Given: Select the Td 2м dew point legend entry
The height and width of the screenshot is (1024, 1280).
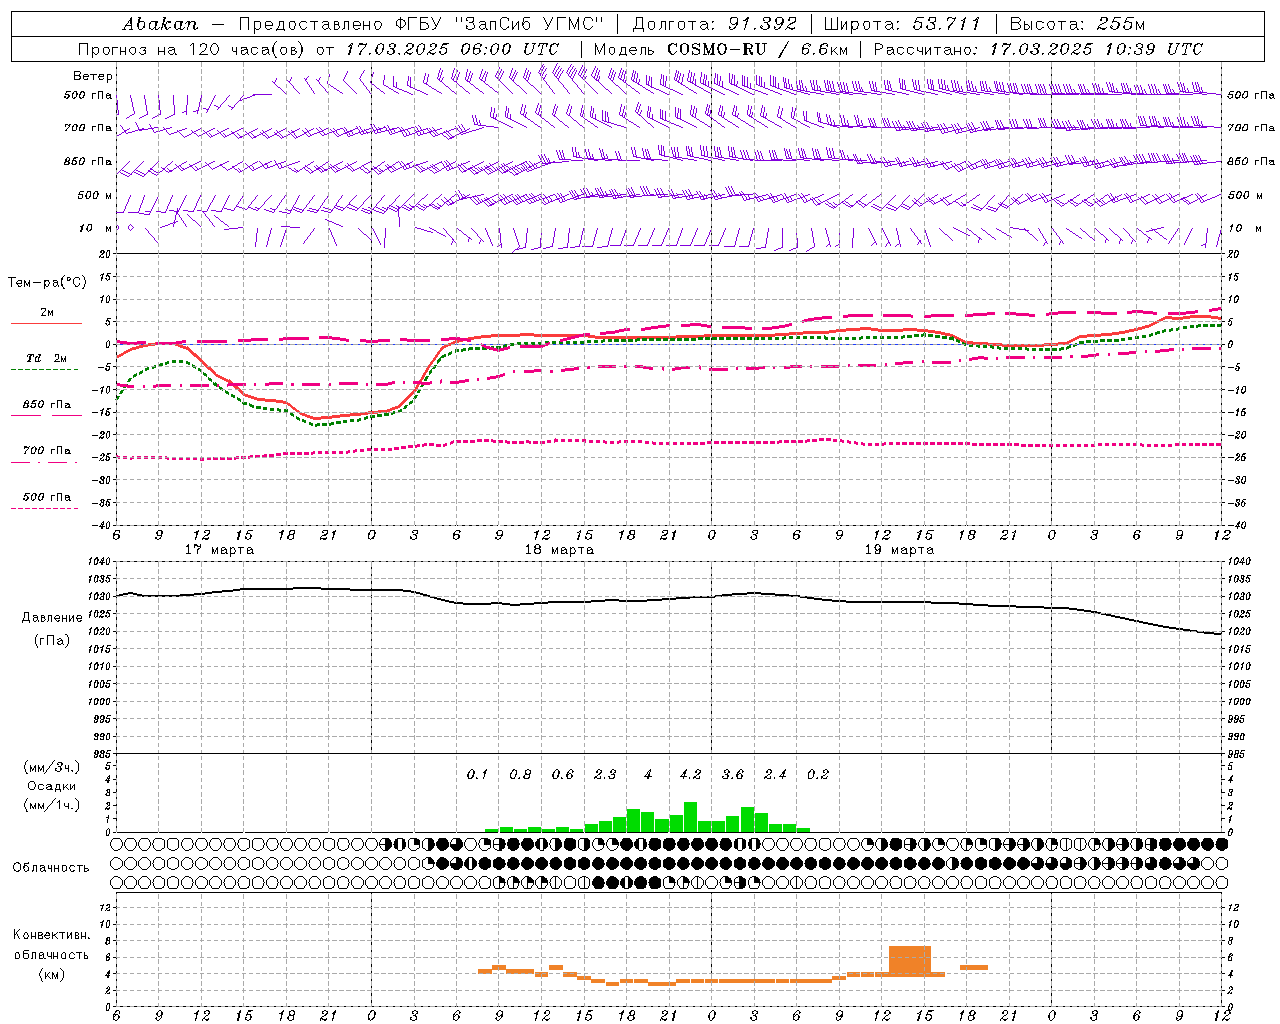Looking at the screenshot, I should click(47, 358).
